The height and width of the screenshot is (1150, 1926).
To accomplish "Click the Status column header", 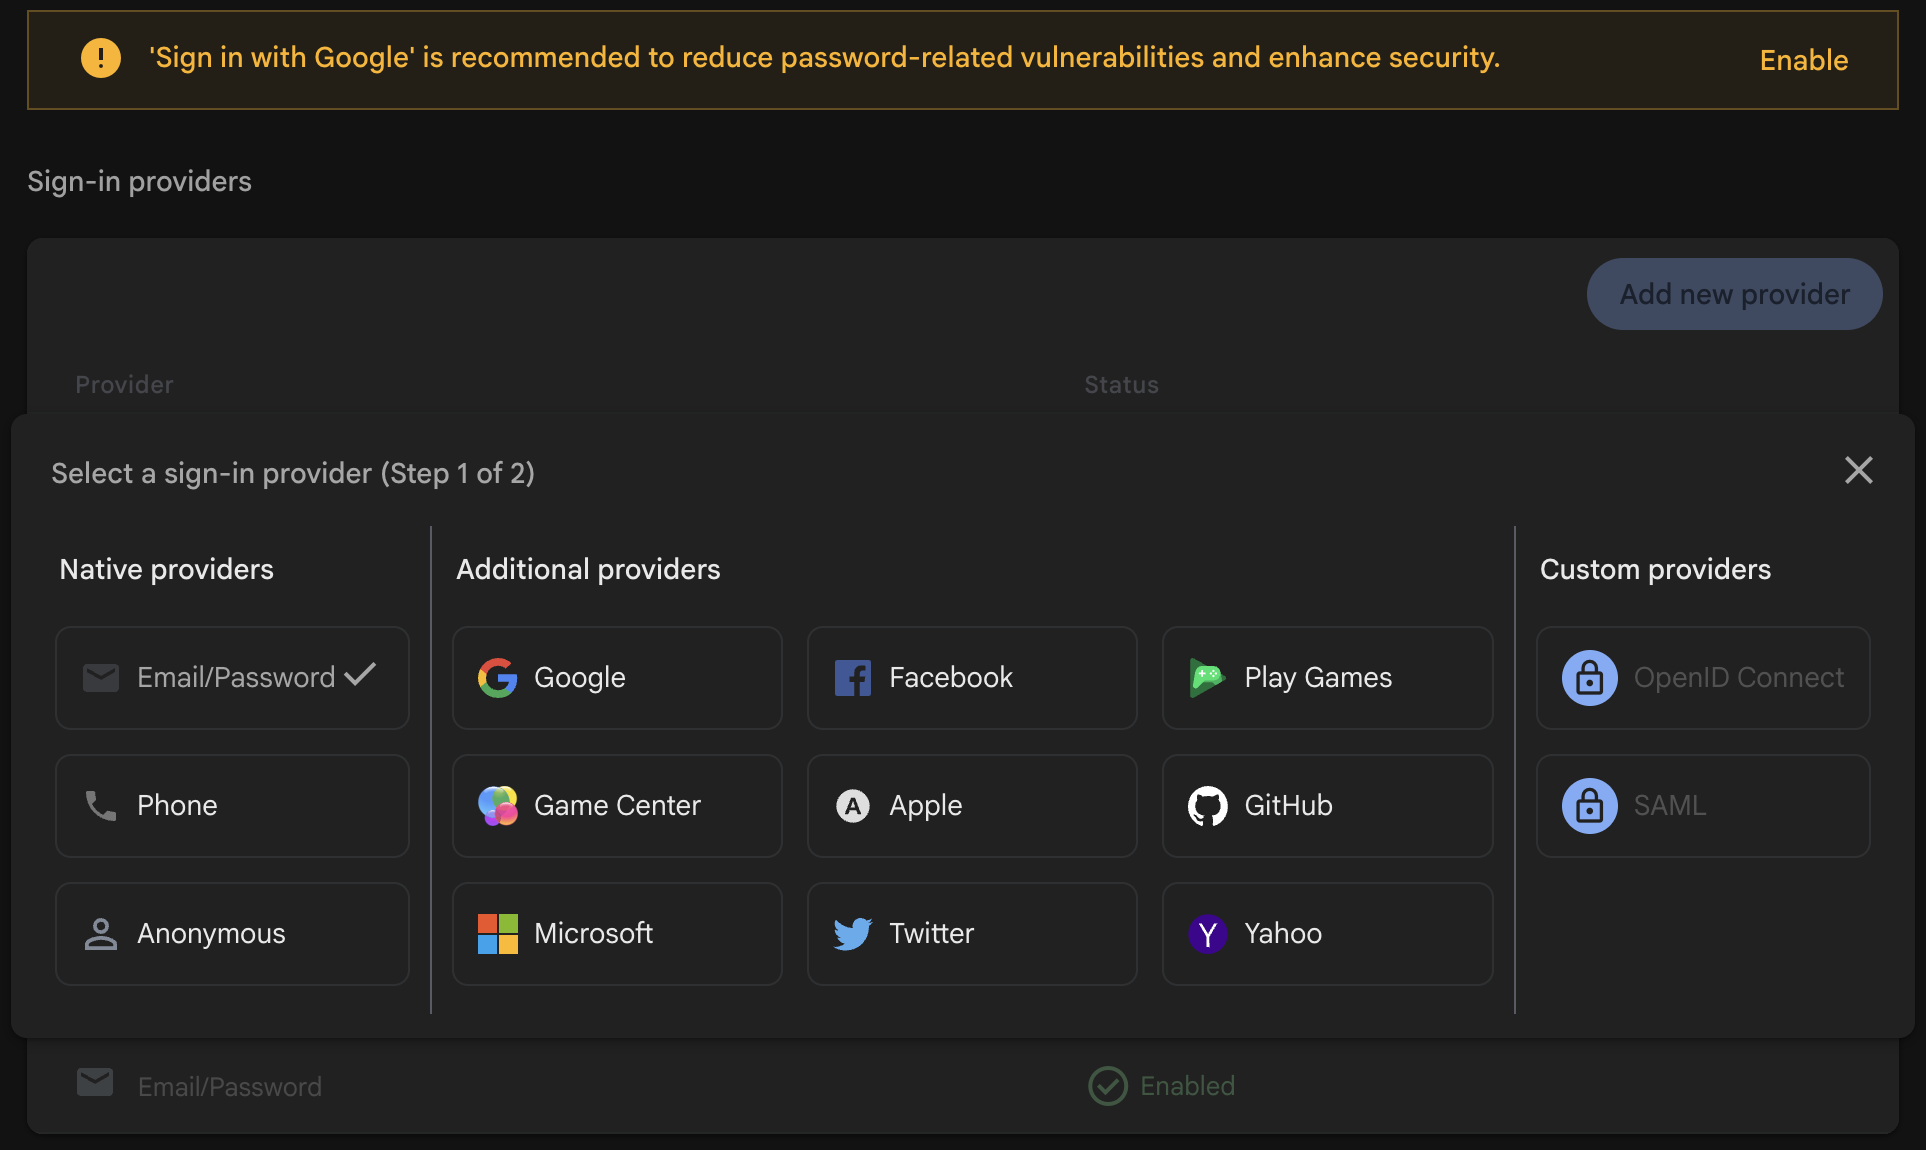I will click(x=1121, y=385).
